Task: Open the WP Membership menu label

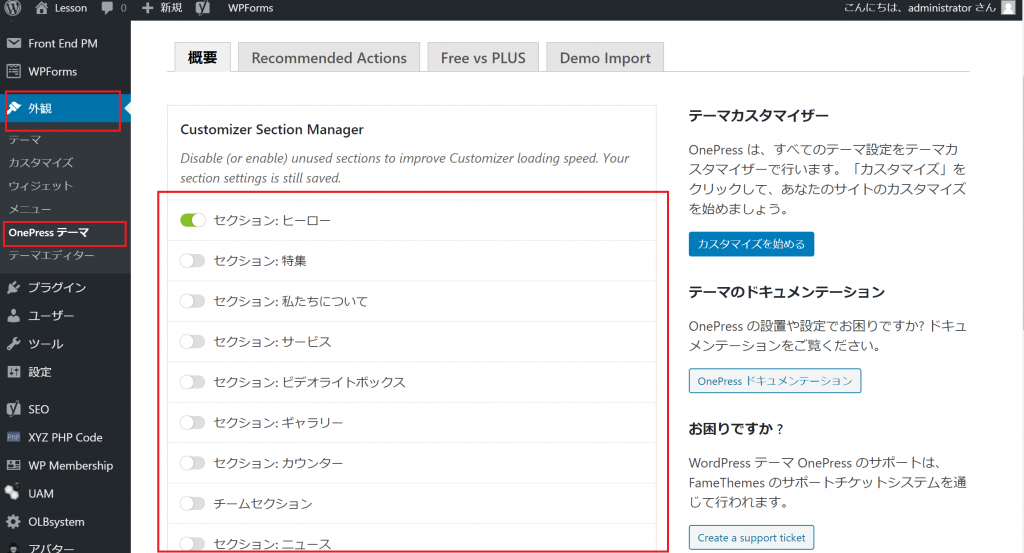Action: coord(71,465)
